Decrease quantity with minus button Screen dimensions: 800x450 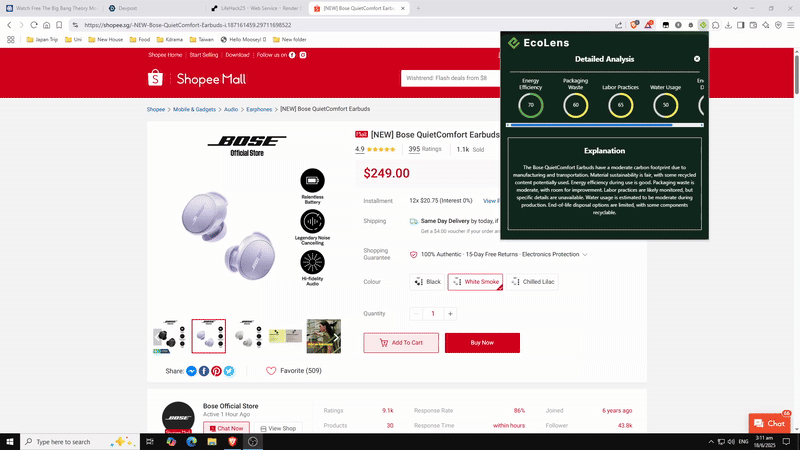tap(416, 314)
